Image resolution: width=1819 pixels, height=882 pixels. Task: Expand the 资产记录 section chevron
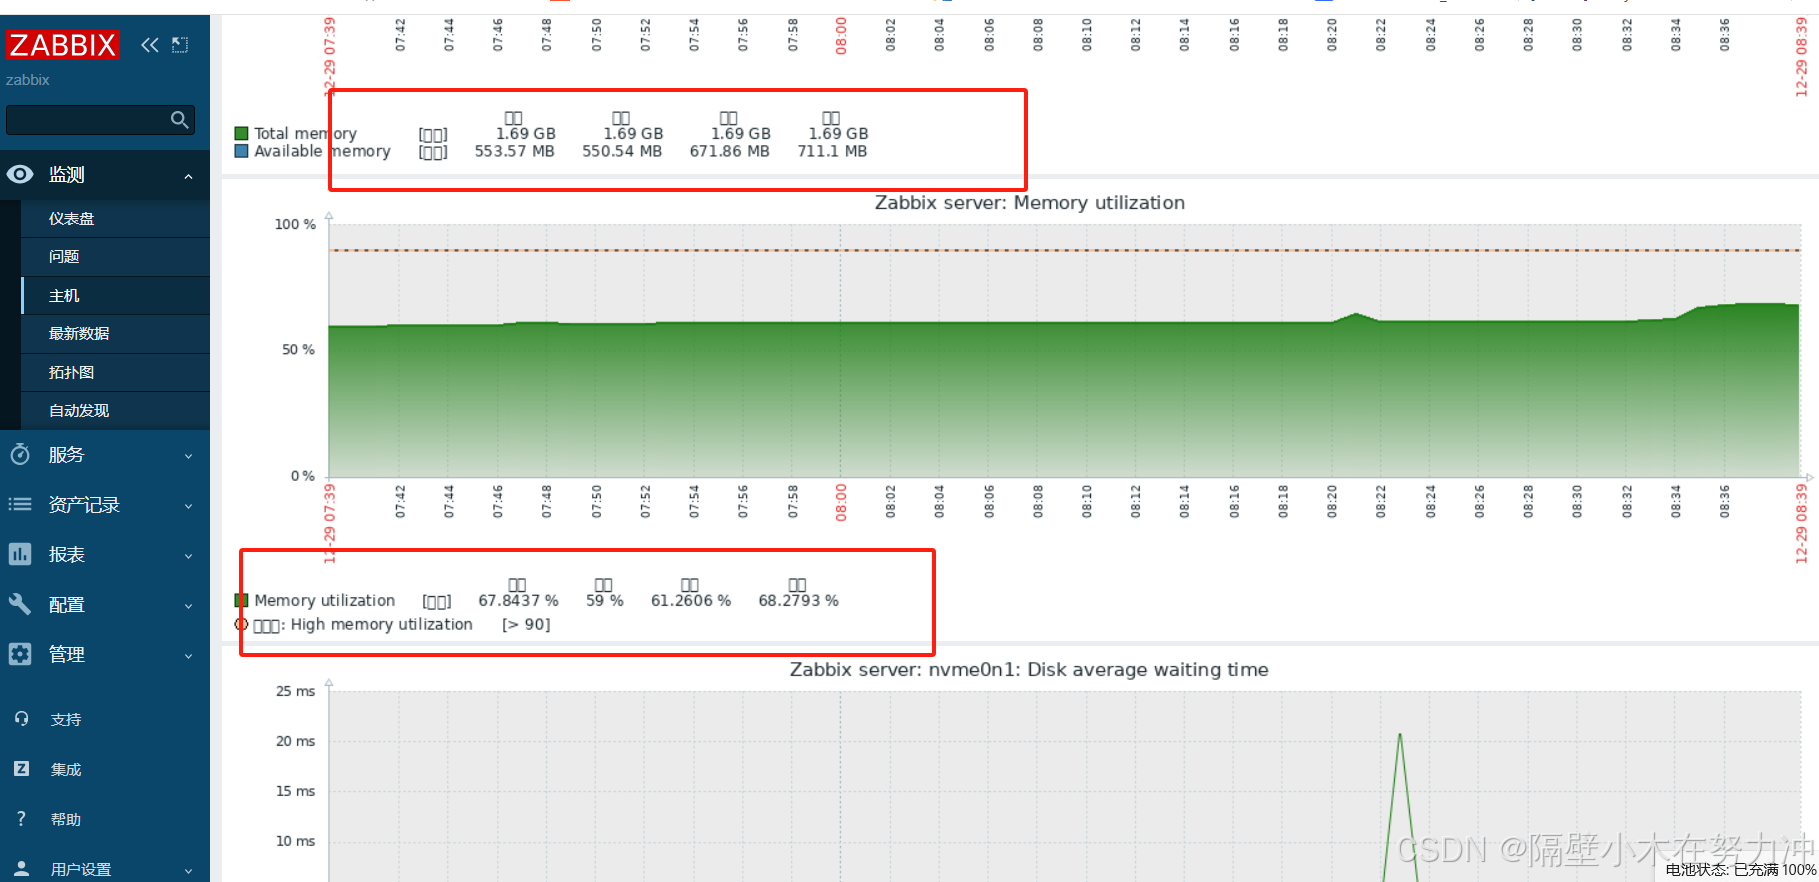[188, 506]
